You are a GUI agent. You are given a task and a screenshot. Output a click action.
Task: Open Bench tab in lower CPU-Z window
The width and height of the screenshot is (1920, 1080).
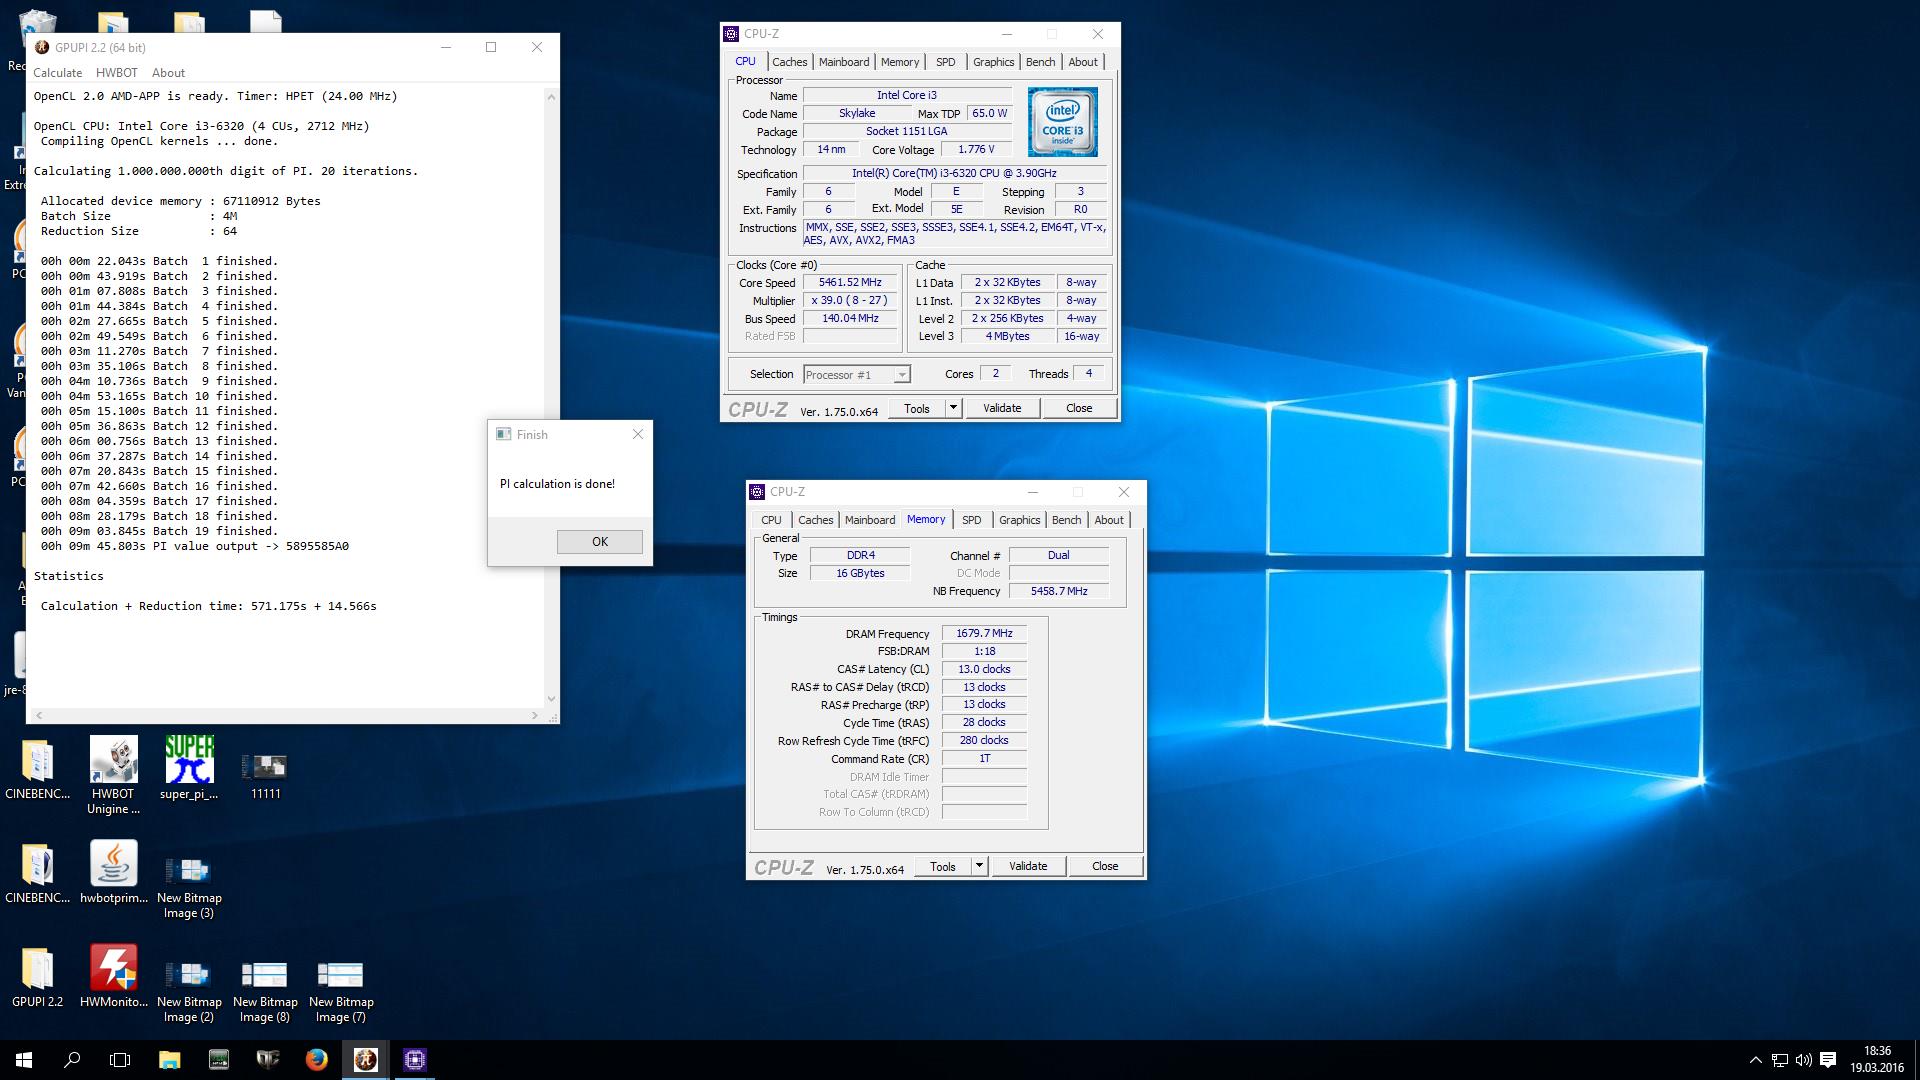tap(1066, 520)
